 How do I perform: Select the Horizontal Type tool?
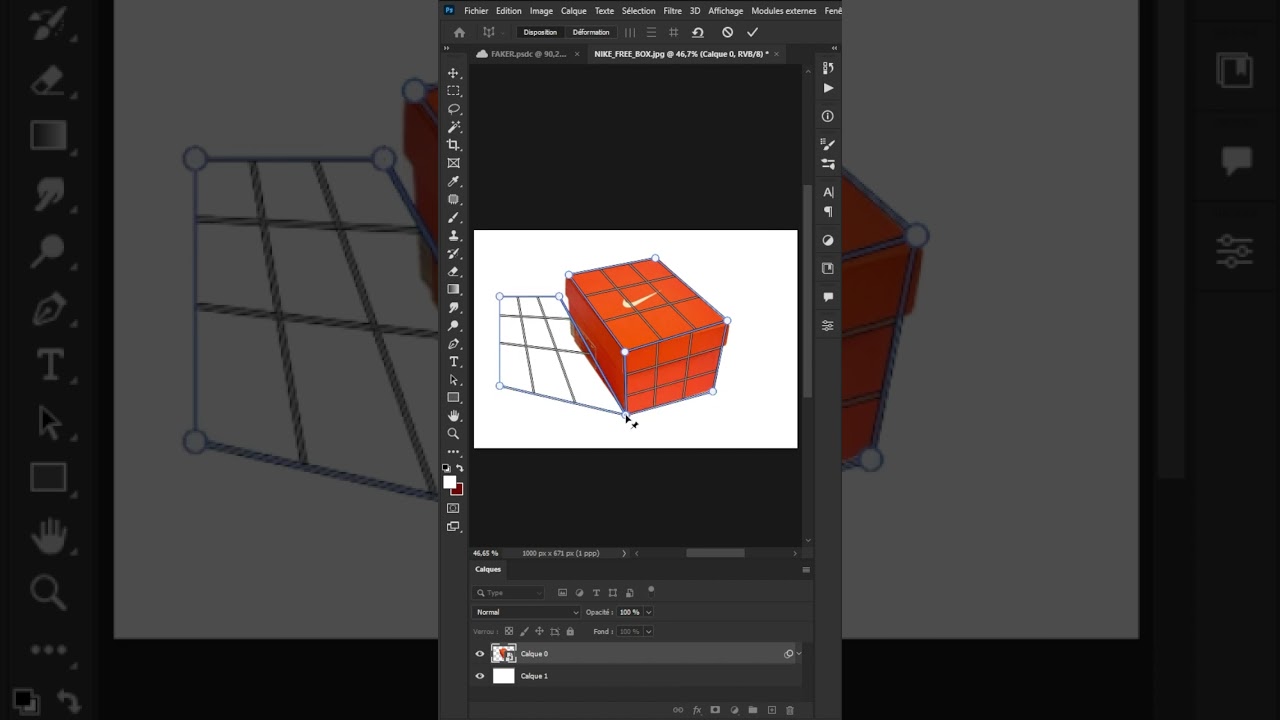point(453,362)
